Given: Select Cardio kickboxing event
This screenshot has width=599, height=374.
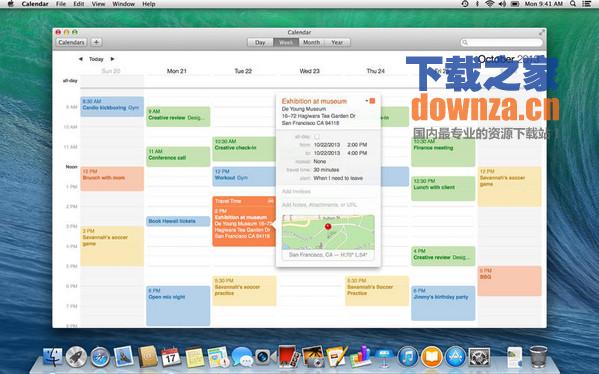Looking at the screenshot, I should [x=112, y=106].
